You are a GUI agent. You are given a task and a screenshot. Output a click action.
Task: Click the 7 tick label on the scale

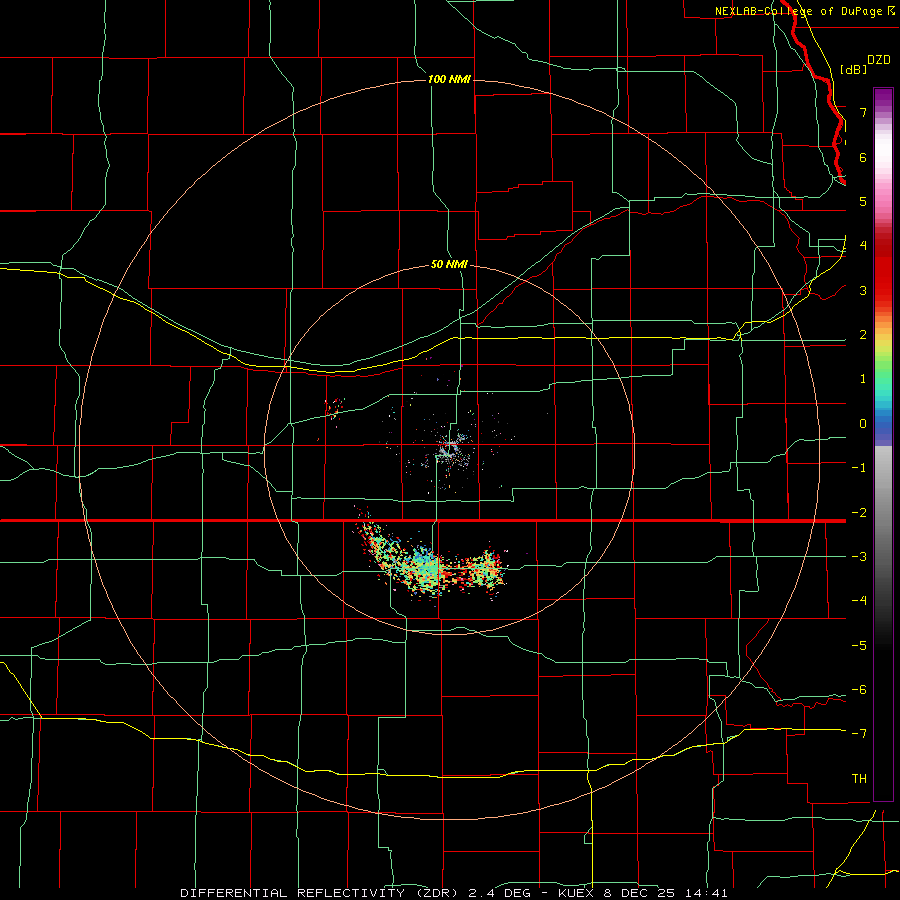click(x=863, y=112)
